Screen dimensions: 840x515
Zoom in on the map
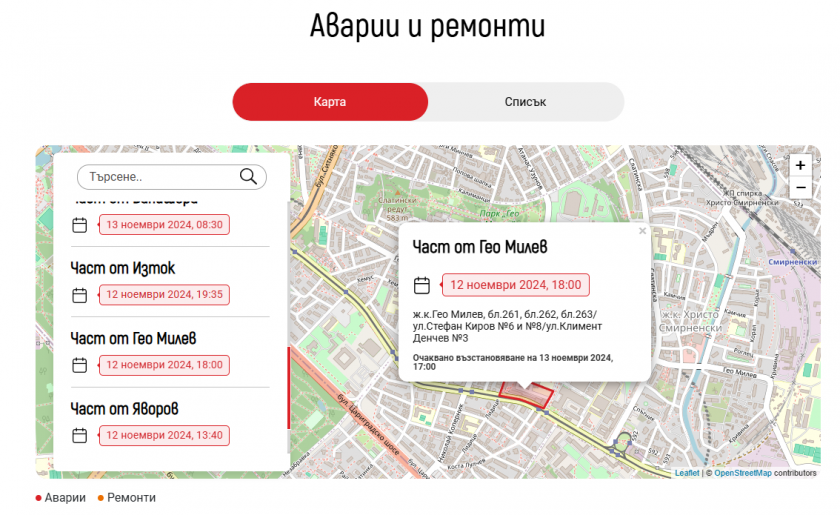800,165
